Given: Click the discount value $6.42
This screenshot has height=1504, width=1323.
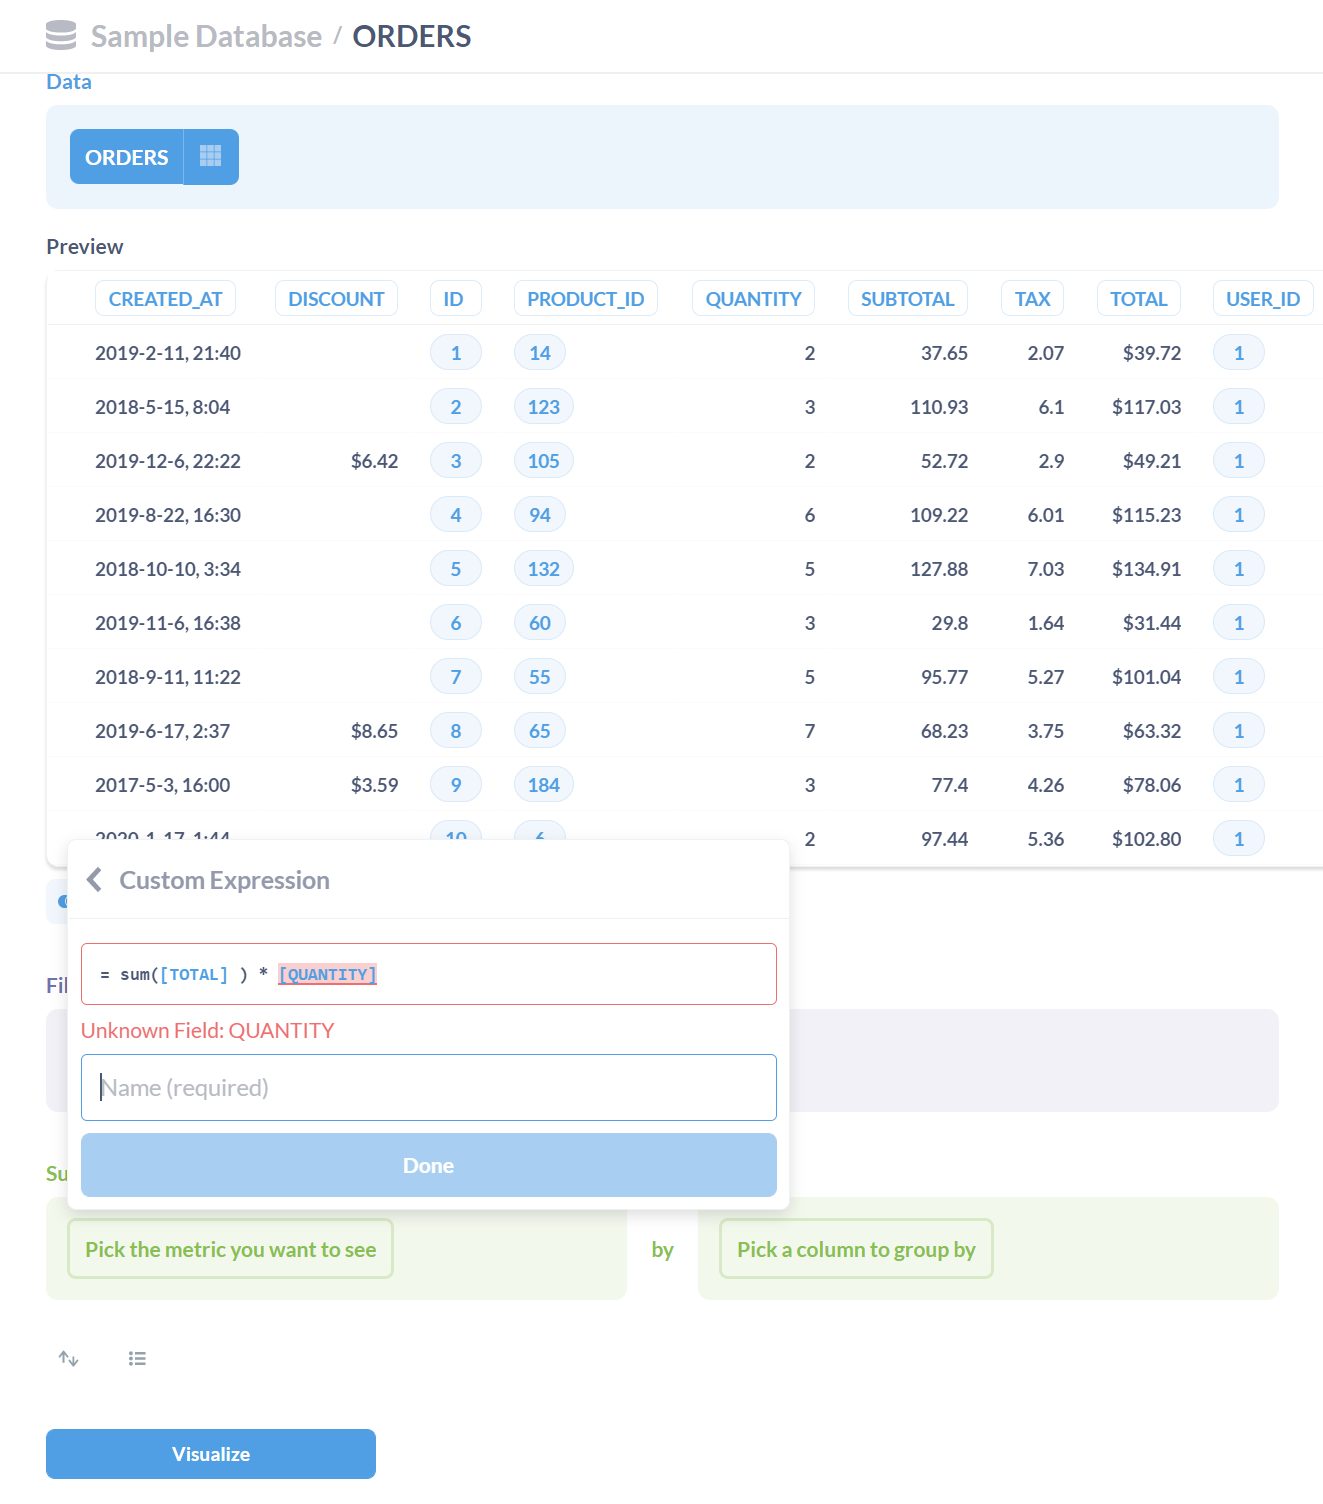Looking at the screenshot, I should [374, 461].
